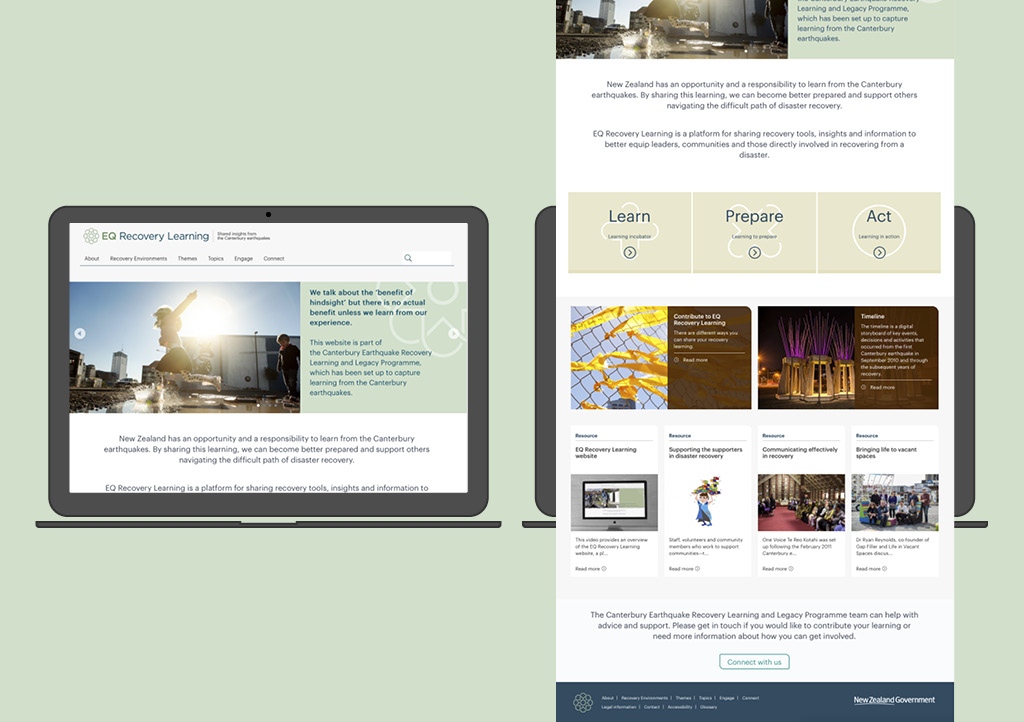Click About link in the dark footer

point(607,698)
